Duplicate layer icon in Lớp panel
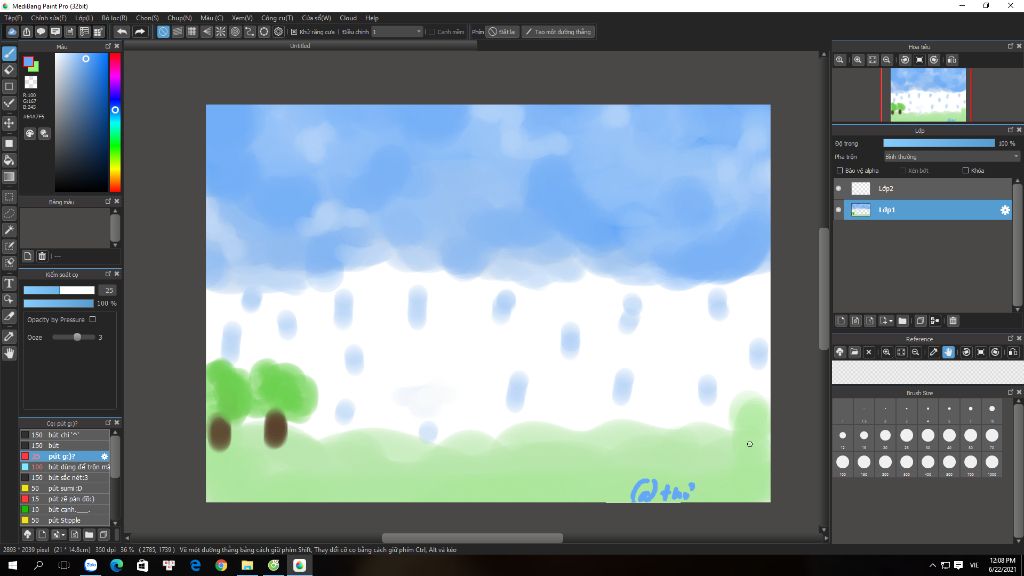 coord(920,321)
